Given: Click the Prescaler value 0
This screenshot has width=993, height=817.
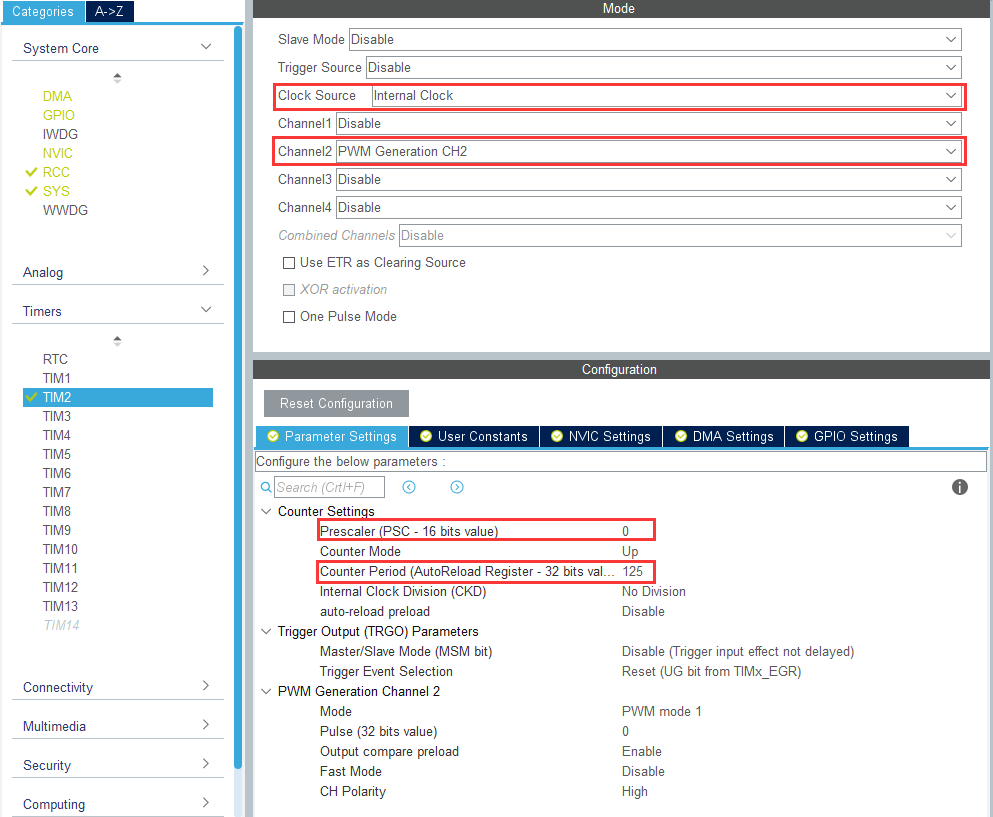Looking at the screenshot, I should click(x=625, y=531).
